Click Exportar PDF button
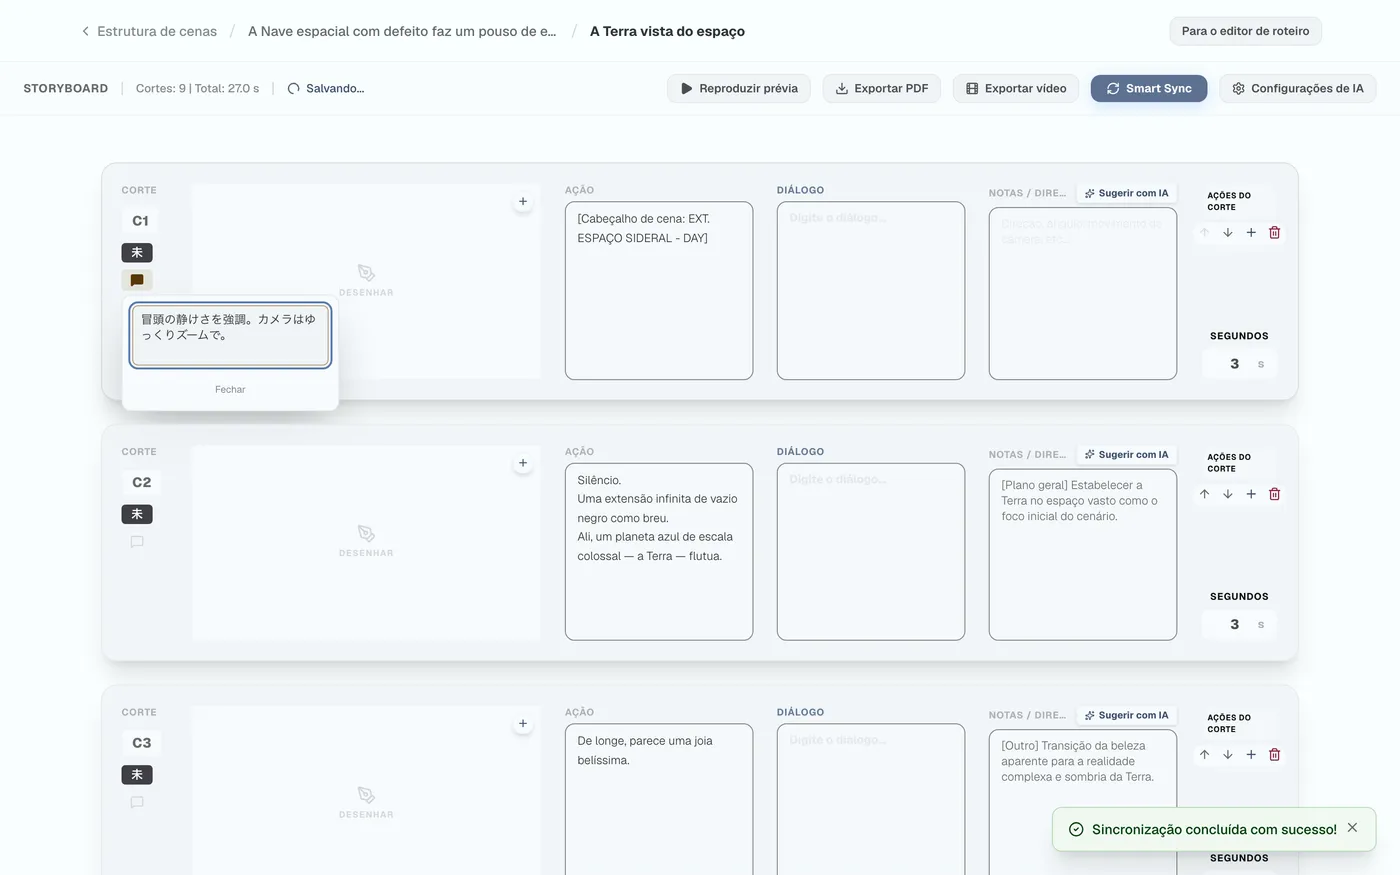The width and height of the screenshot is (1400, 875). click(882, 88)
